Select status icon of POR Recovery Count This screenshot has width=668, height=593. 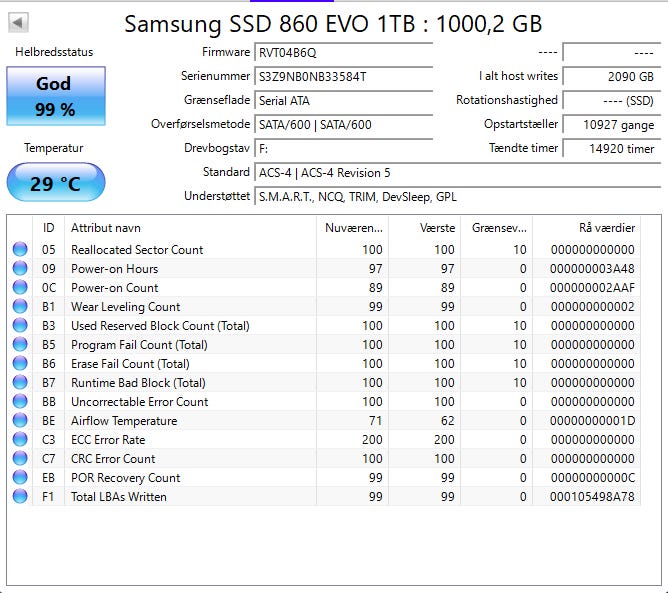(20, 477)
